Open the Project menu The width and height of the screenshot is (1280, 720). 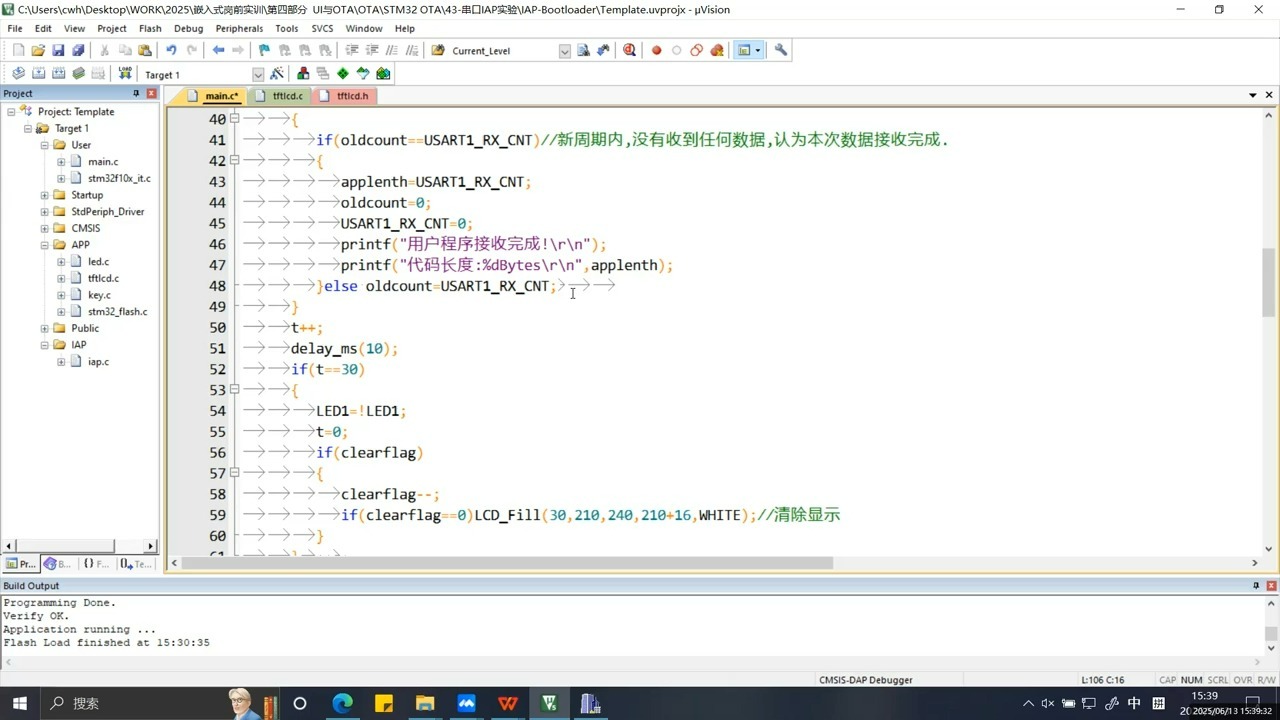tap(112, 28)
